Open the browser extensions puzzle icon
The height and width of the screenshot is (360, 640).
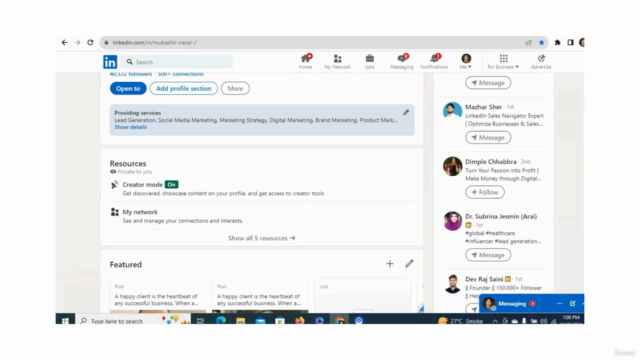coord(558,42)
